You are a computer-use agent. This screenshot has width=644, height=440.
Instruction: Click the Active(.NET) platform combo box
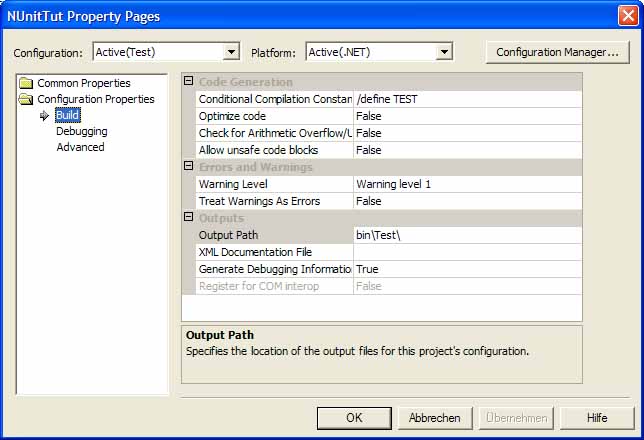379,52
